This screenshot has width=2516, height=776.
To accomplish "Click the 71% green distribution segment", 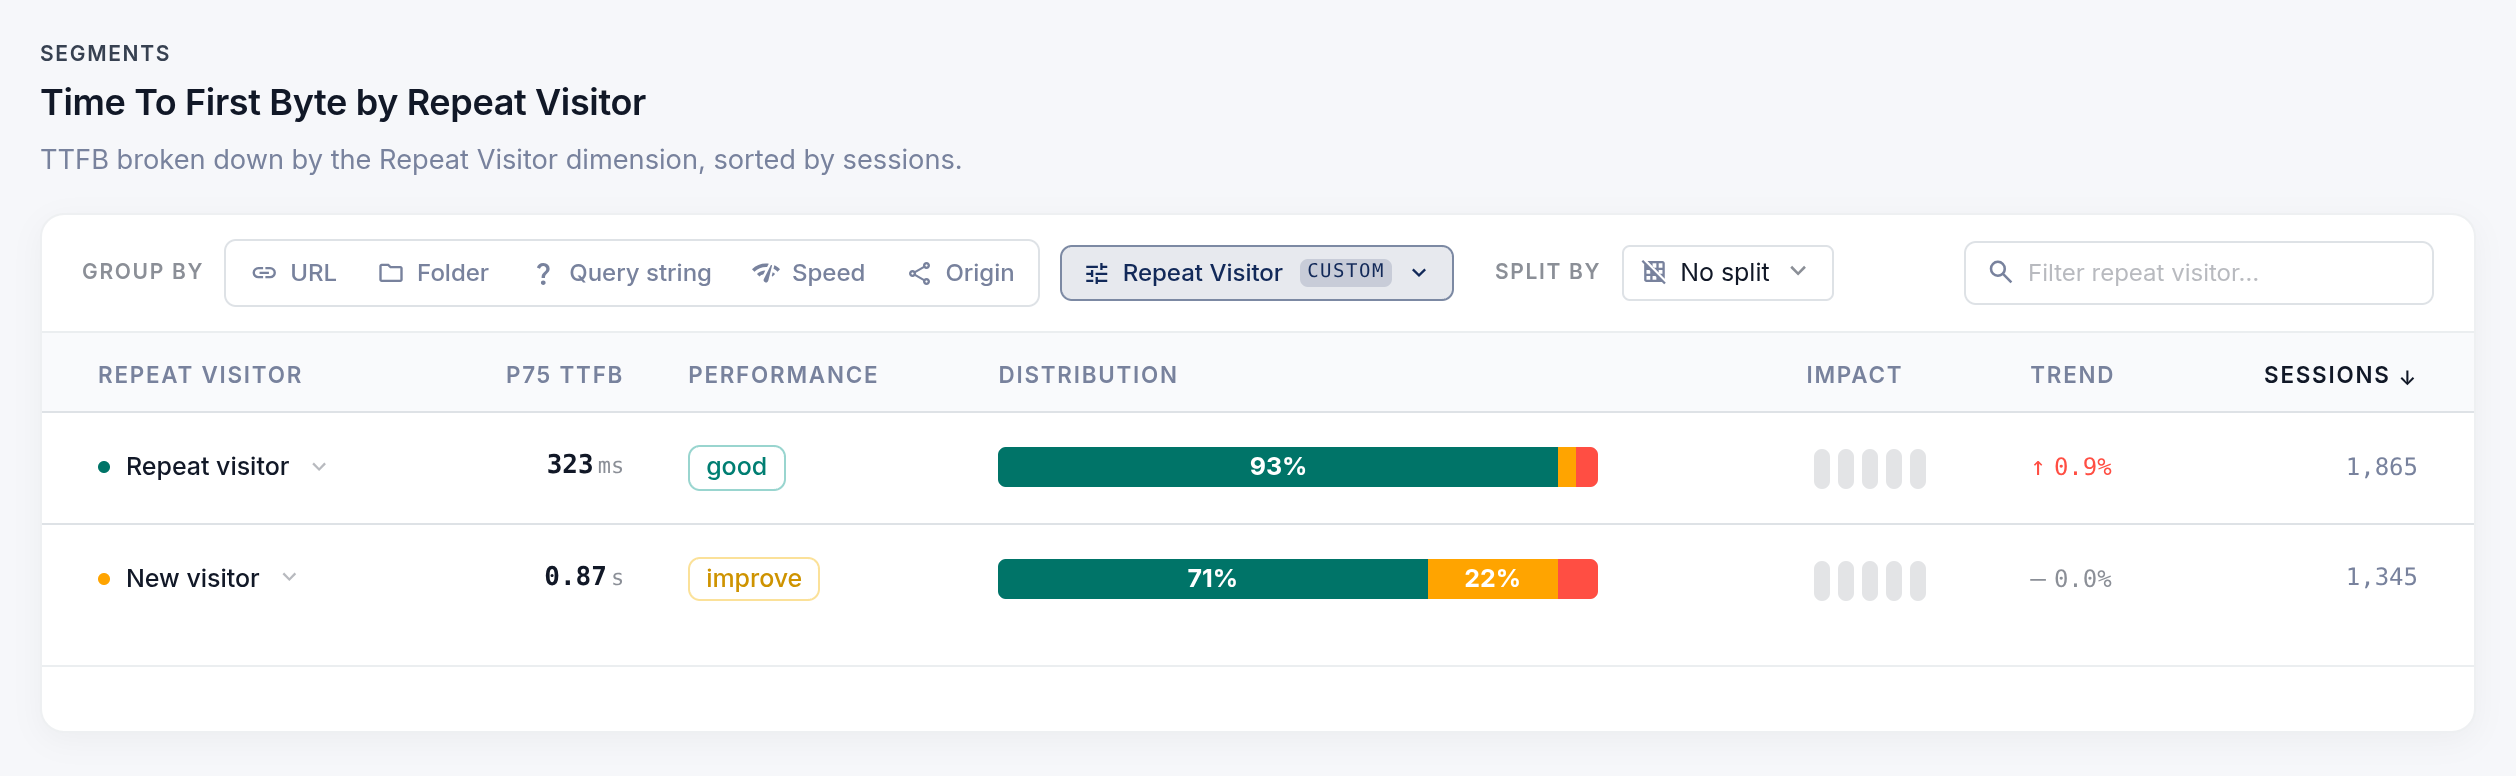I will coord(1213,579).
